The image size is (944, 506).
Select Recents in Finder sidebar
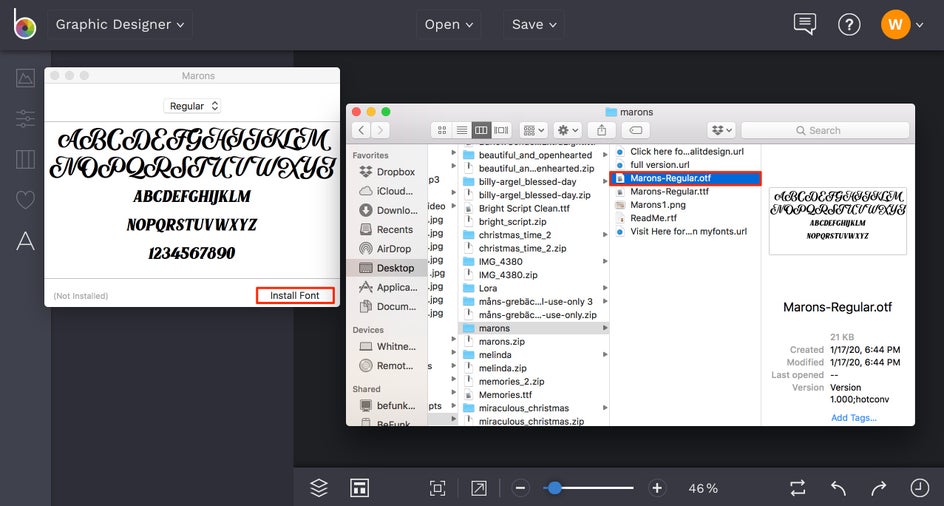coord(387,230)
